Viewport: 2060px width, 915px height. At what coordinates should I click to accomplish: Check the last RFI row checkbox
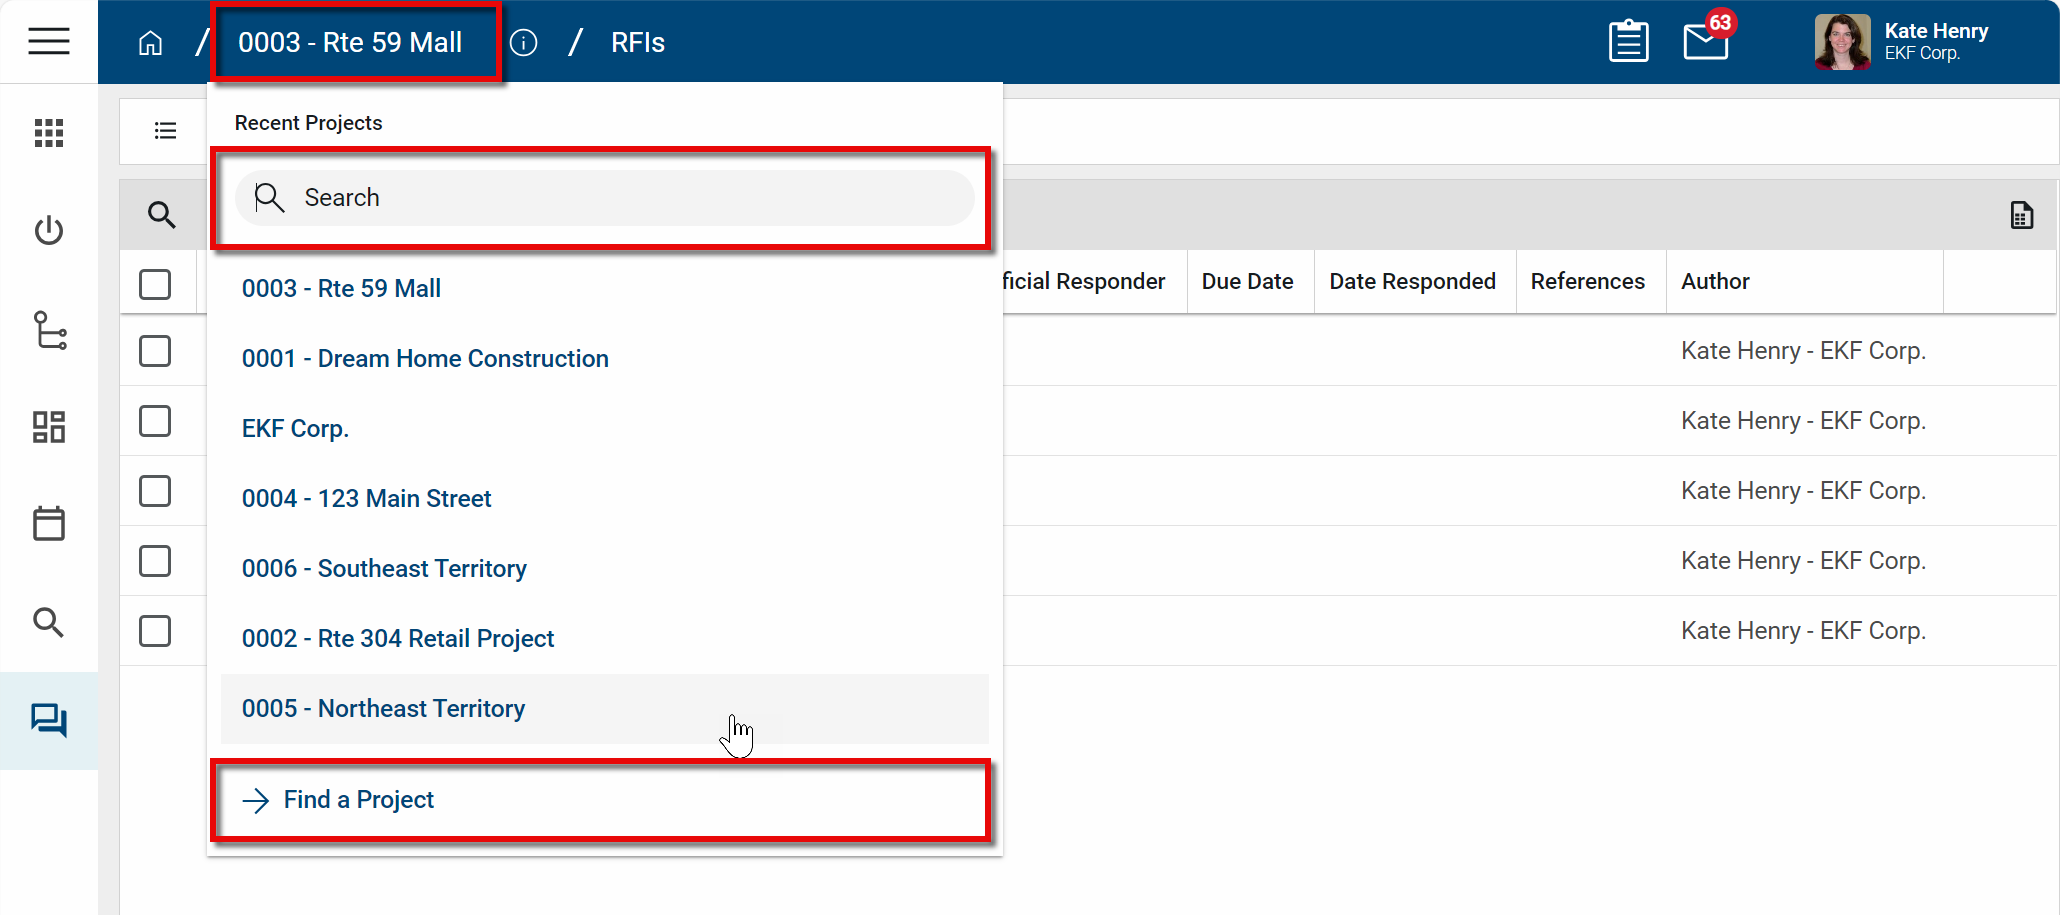(x=155, y=631)
